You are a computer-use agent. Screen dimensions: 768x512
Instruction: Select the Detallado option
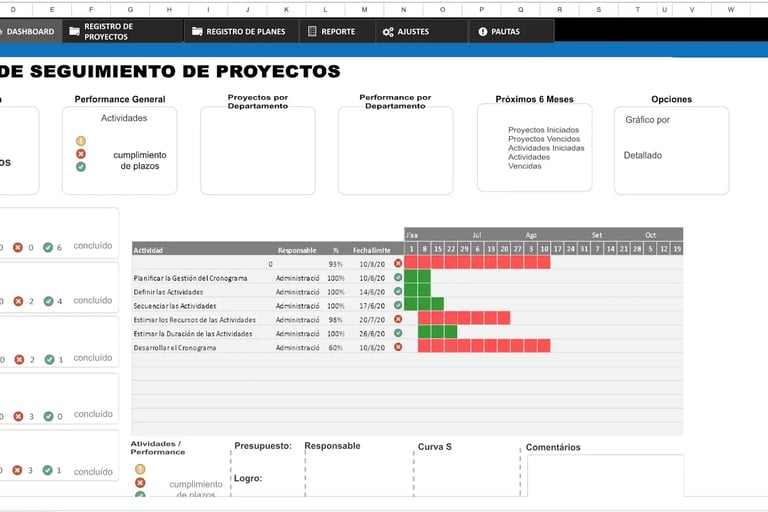[x=643, y=155]
